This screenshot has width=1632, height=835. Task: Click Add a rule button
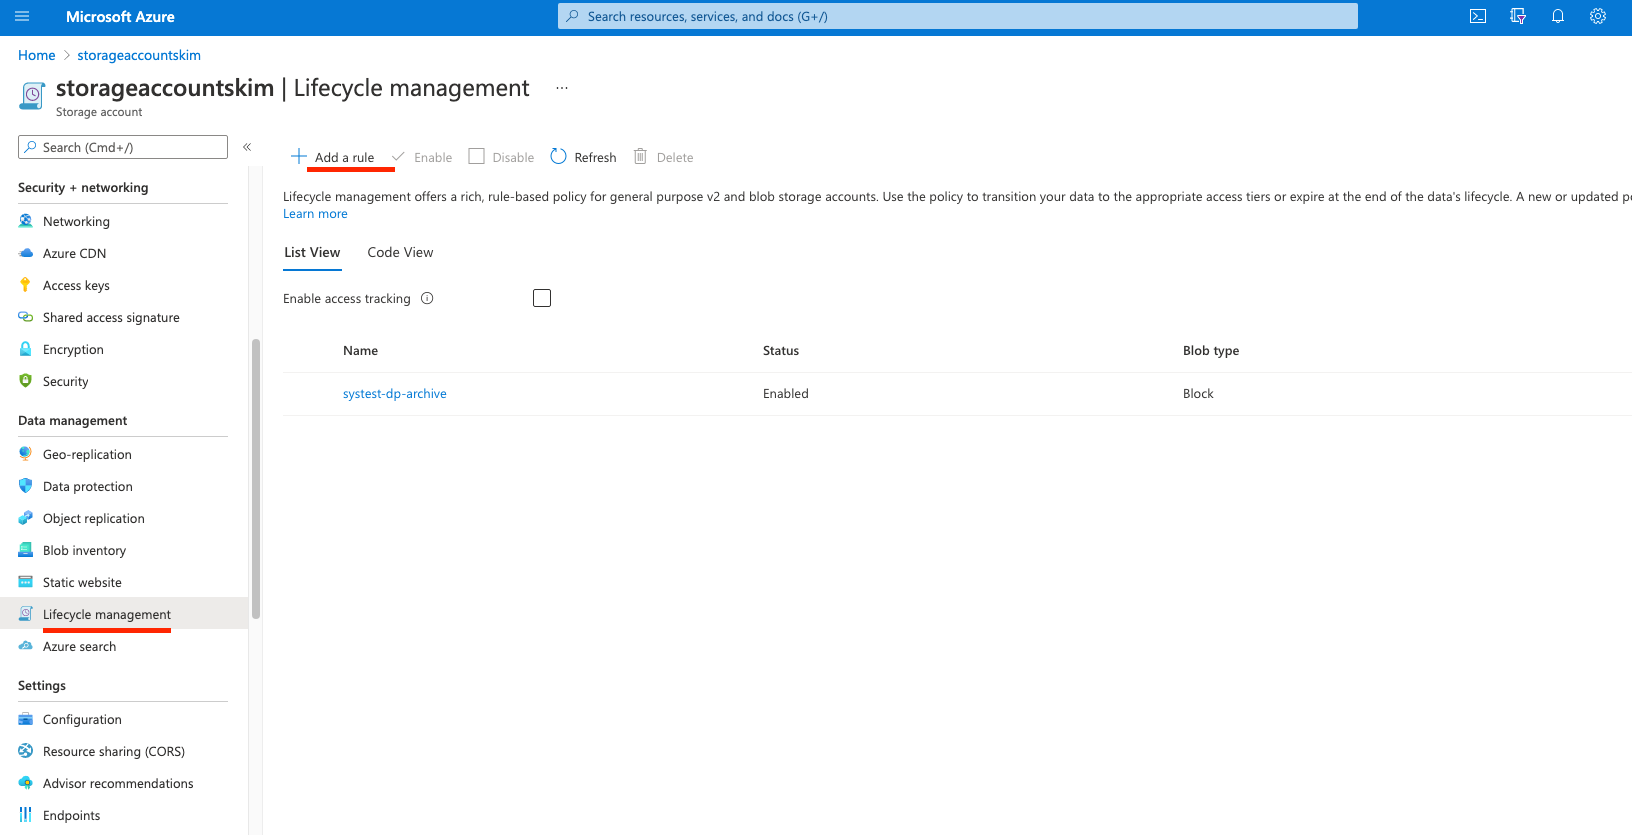tap(333, 157)
